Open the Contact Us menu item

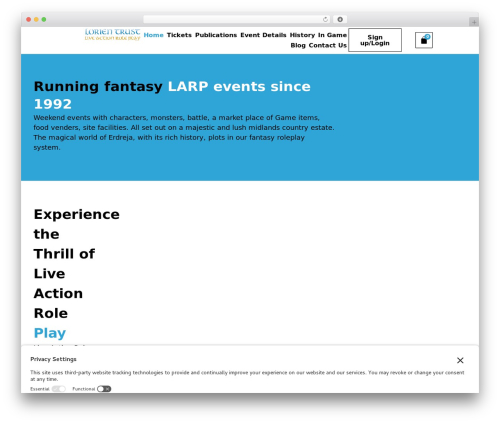pyautogui.click(x=328, y=45)
